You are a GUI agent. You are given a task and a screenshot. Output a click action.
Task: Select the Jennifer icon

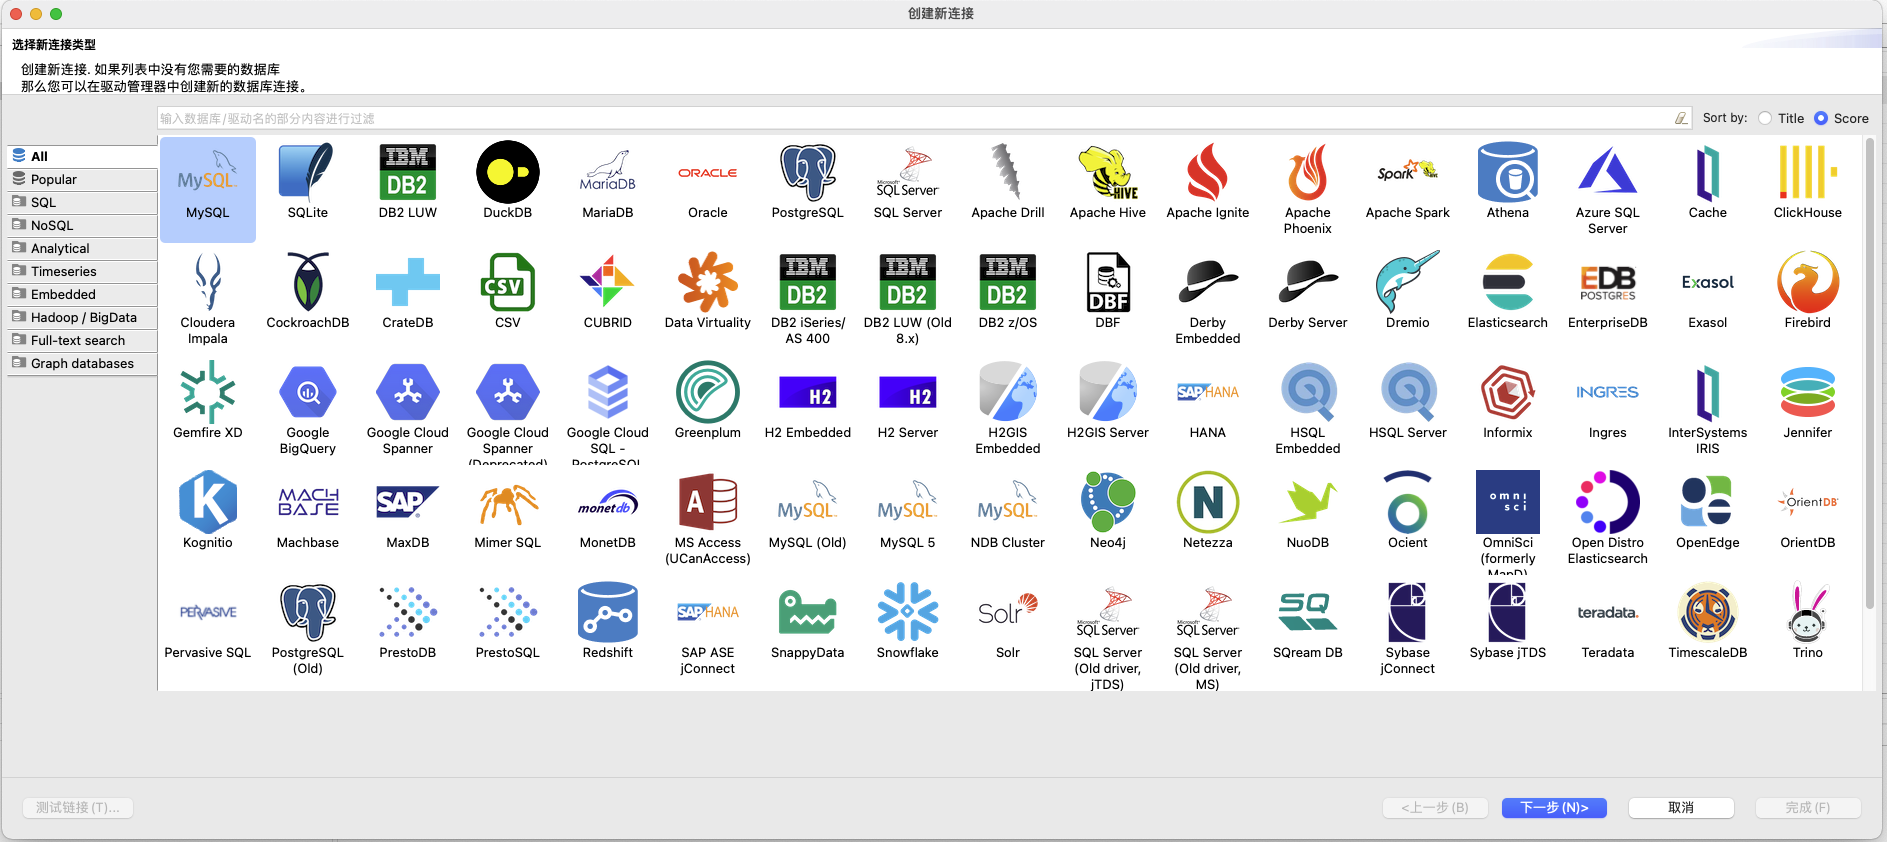1808,393
